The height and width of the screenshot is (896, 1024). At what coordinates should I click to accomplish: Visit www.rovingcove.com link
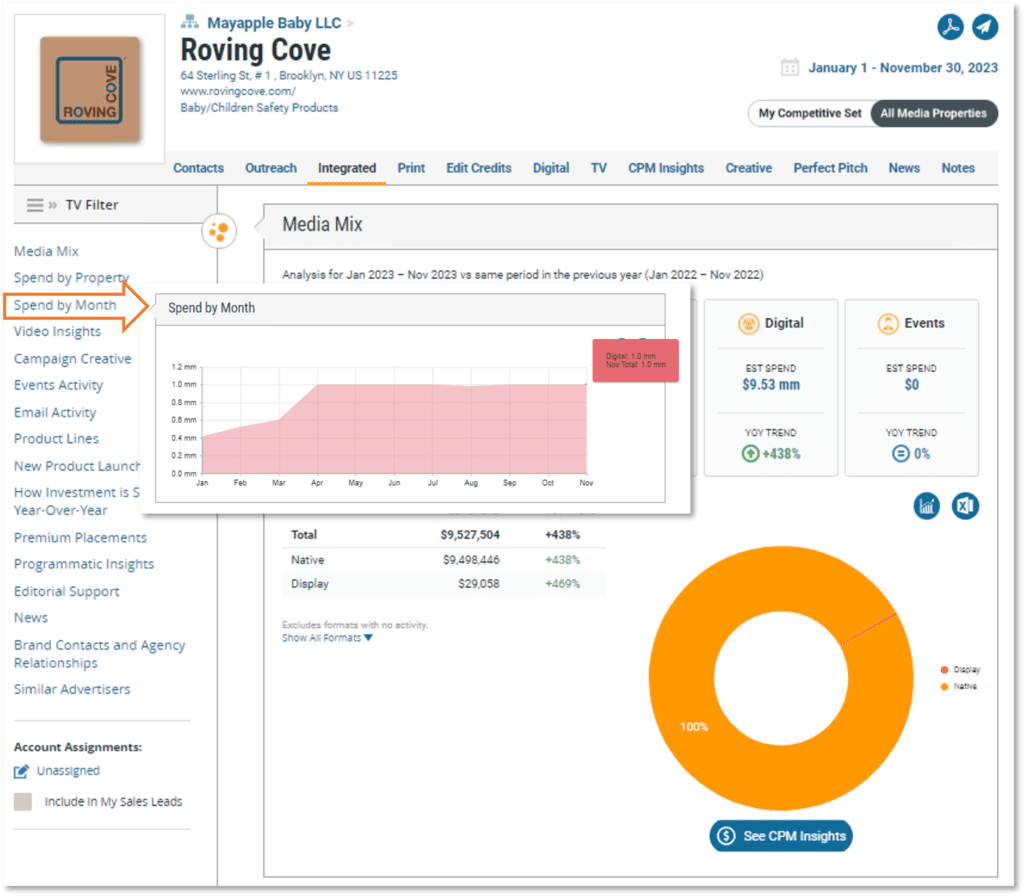click(238, 91)
